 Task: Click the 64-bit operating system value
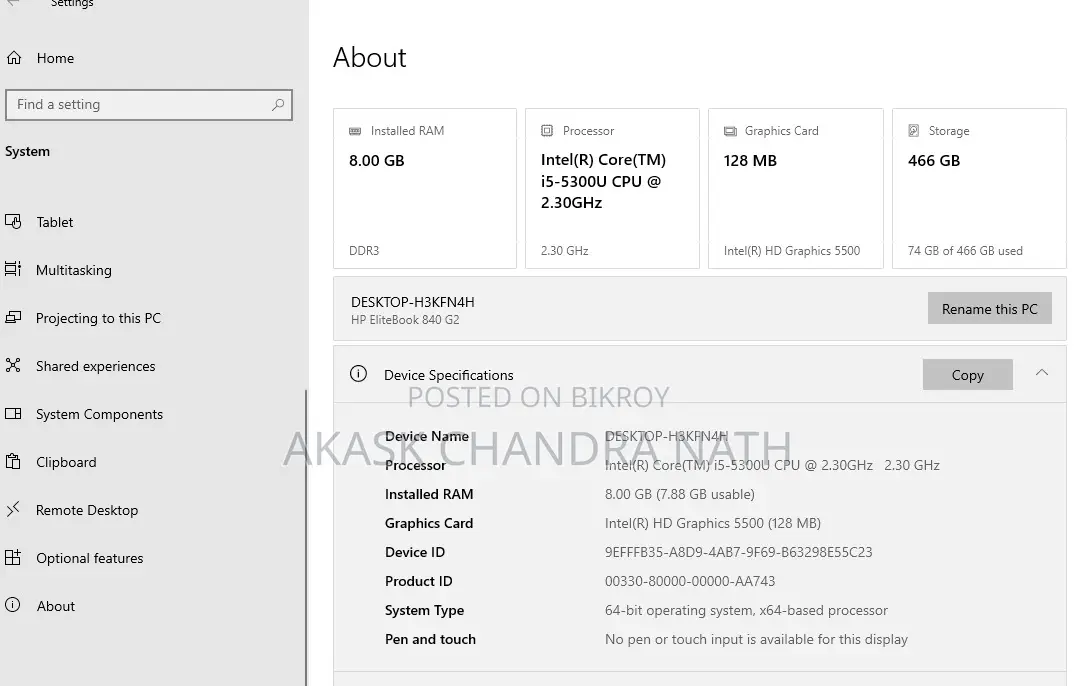tap(746, 610)
